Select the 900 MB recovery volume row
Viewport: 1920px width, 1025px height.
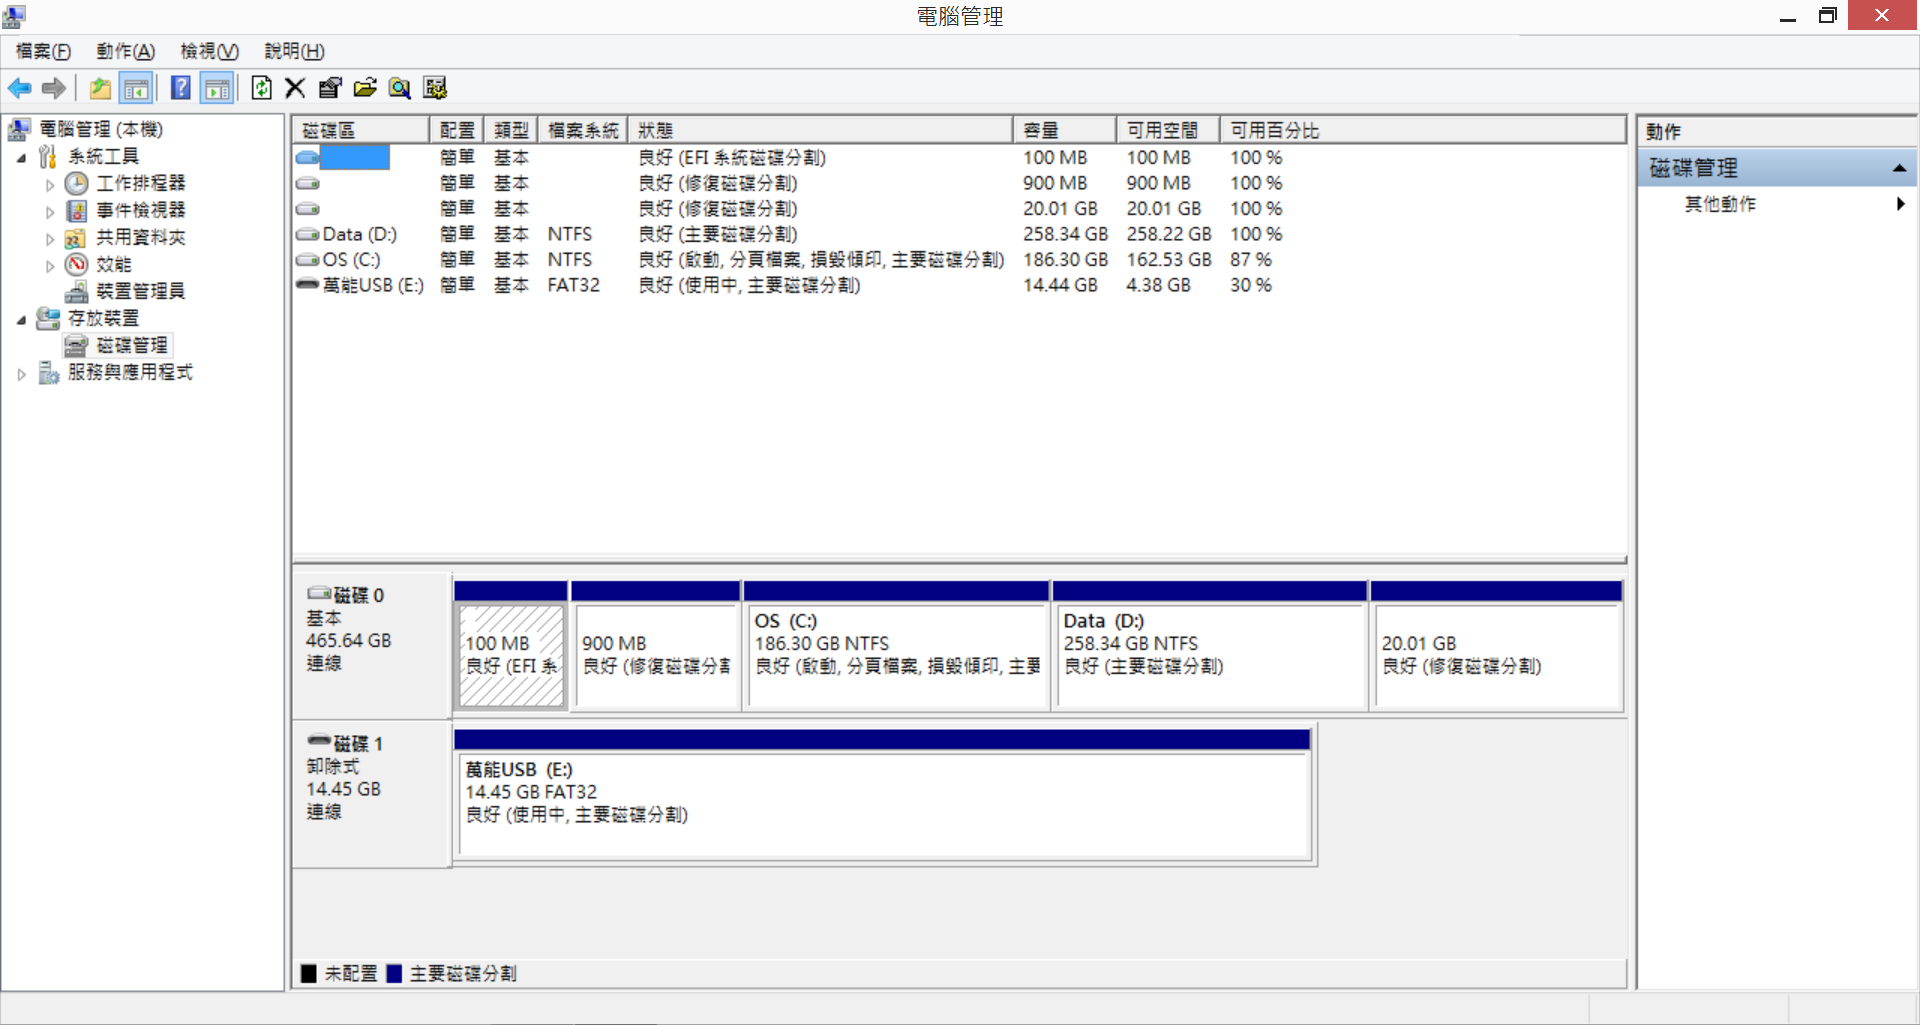(x=960, y=183)
